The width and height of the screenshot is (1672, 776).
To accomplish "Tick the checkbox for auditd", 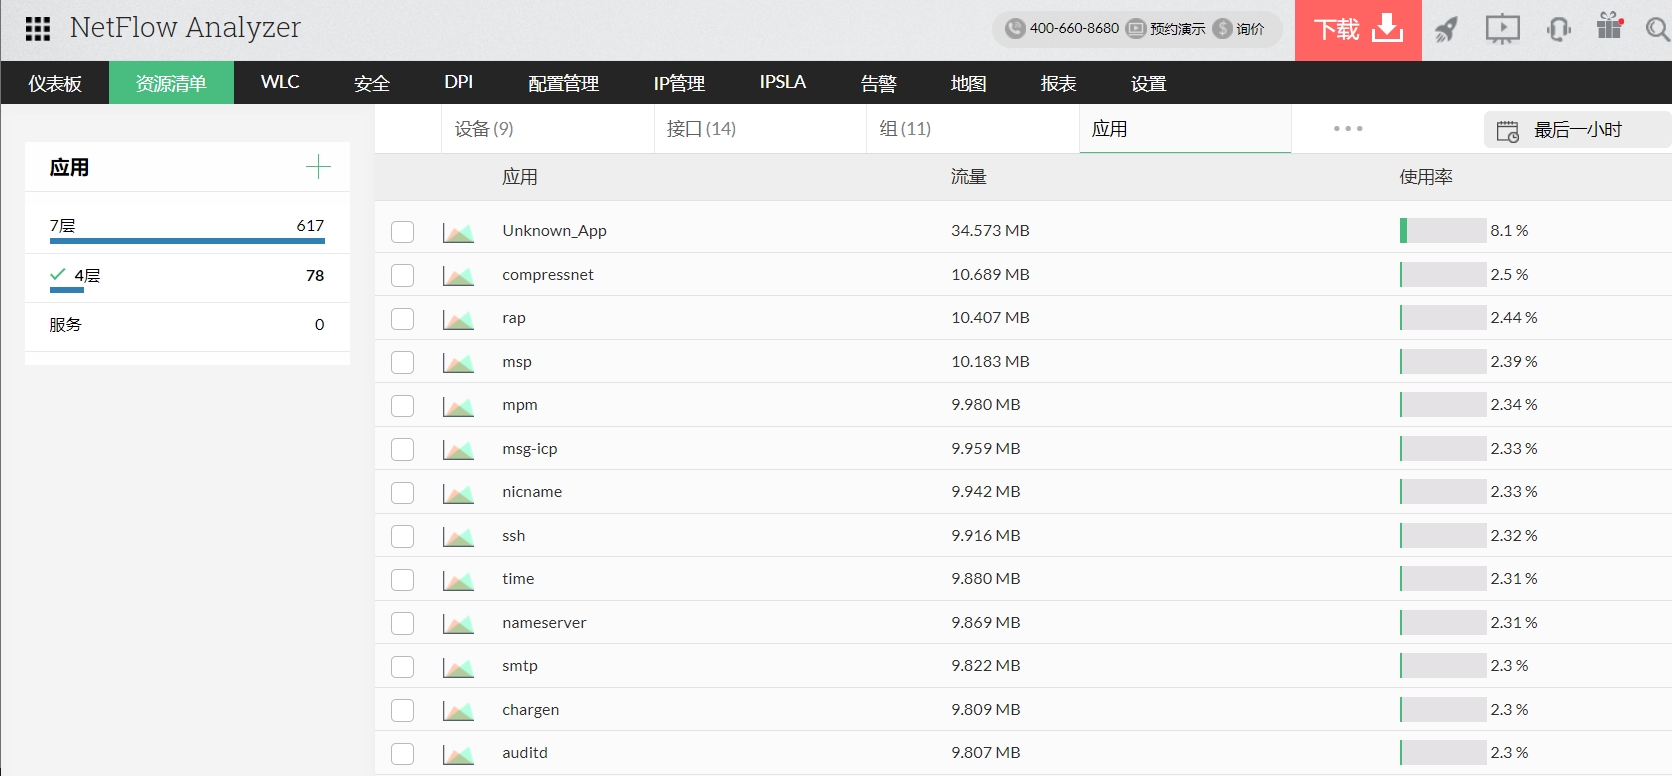I will click(402, 754).
